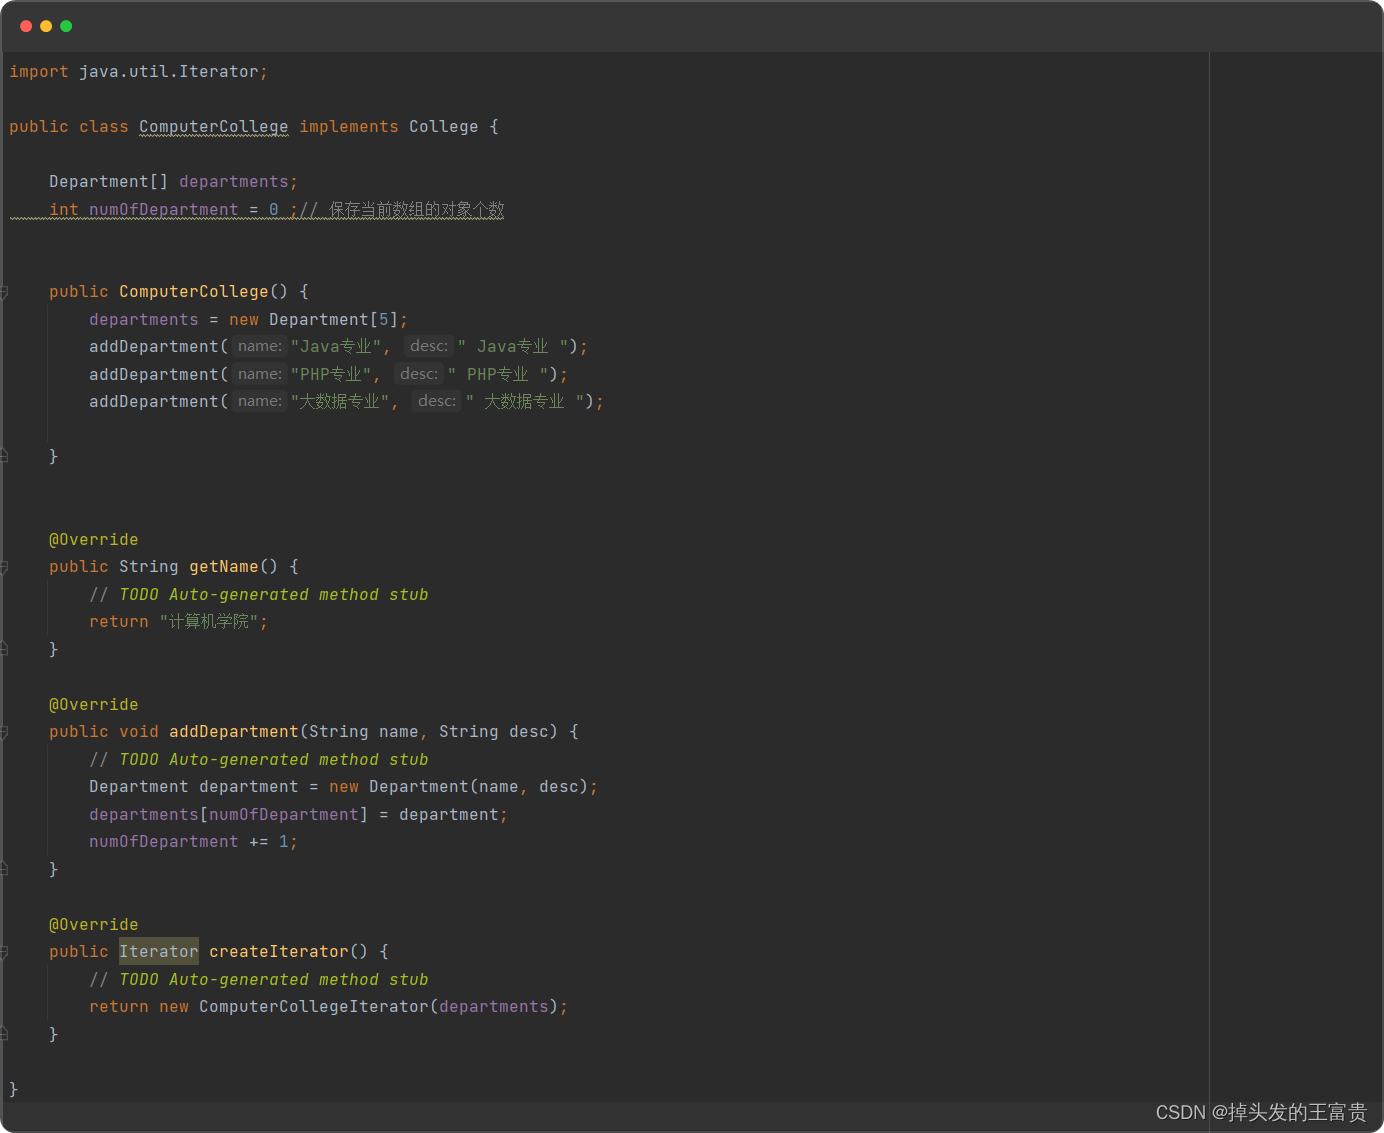
Task: Collapse the ComputerCollege() constructor fold marker
Action: 4,292
